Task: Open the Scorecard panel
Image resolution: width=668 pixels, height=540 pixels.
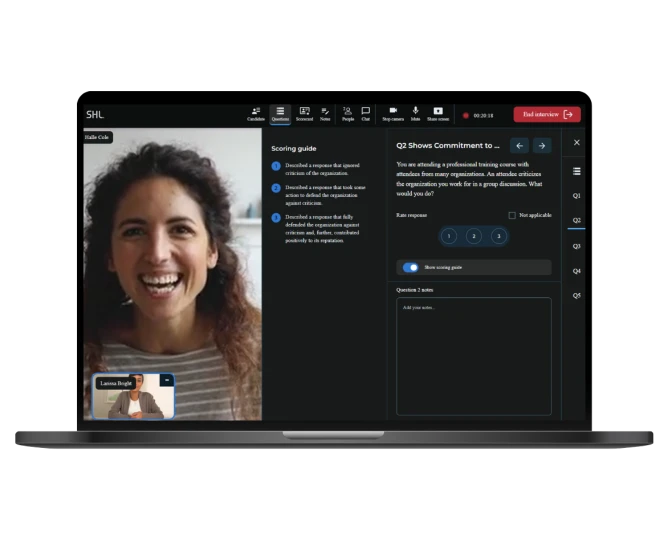Action: point(304,114)
